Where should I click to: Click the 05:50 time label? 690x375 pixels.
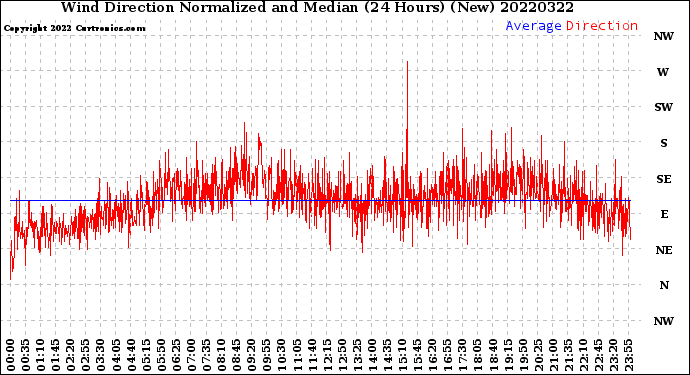coord(161,355)
